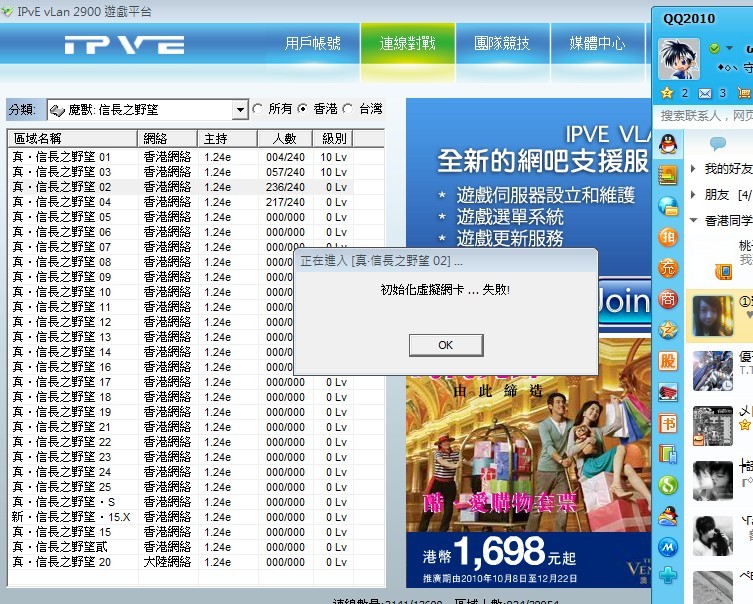The image size is (753, 604).
Task: Click the blue M round icon in QQ sidebar
Action: [668, 547]
